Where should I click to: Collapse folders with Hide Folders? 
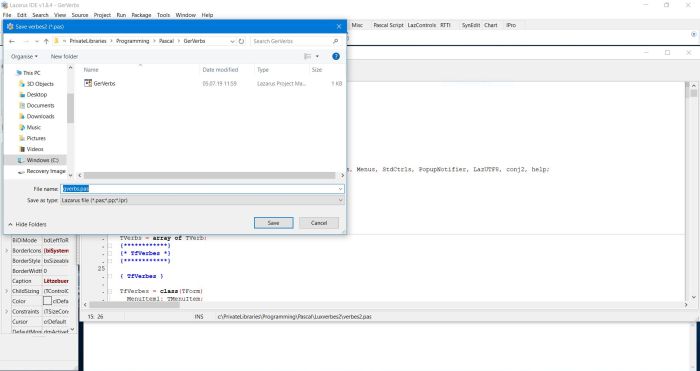tap(27, 224)
